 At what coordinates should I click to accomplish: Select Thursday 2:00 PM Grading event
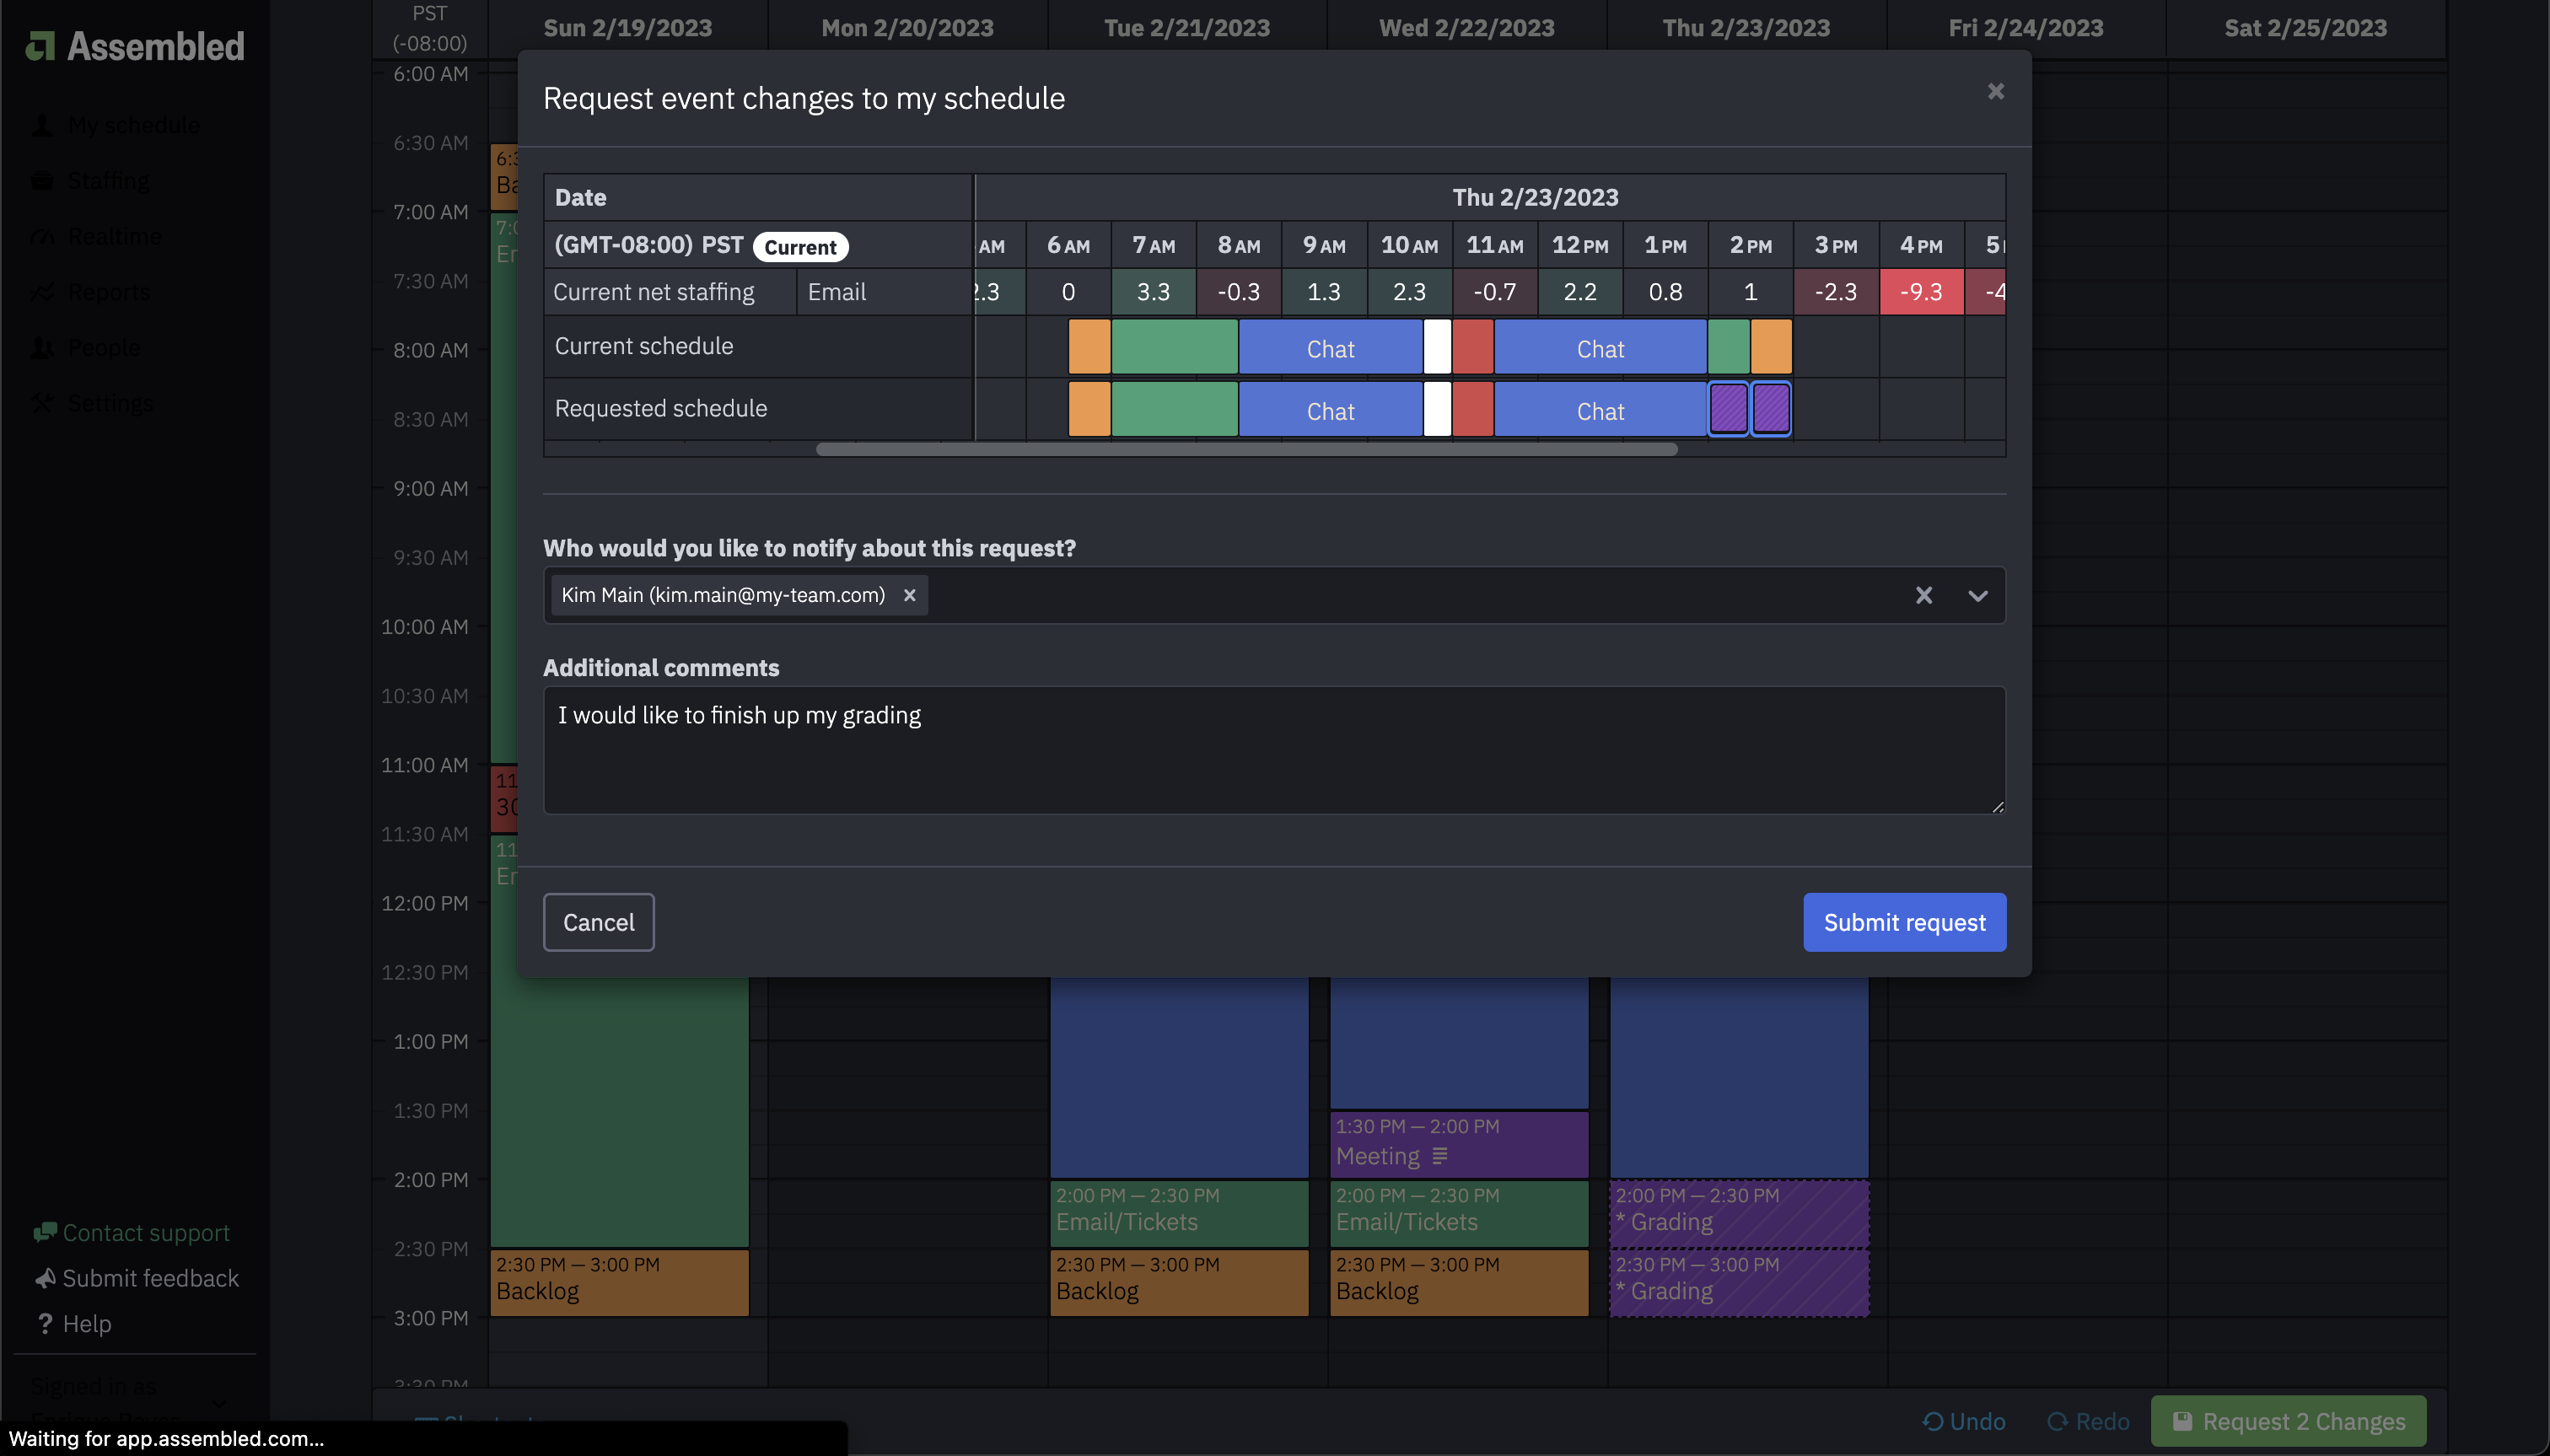point(1739,1214)
